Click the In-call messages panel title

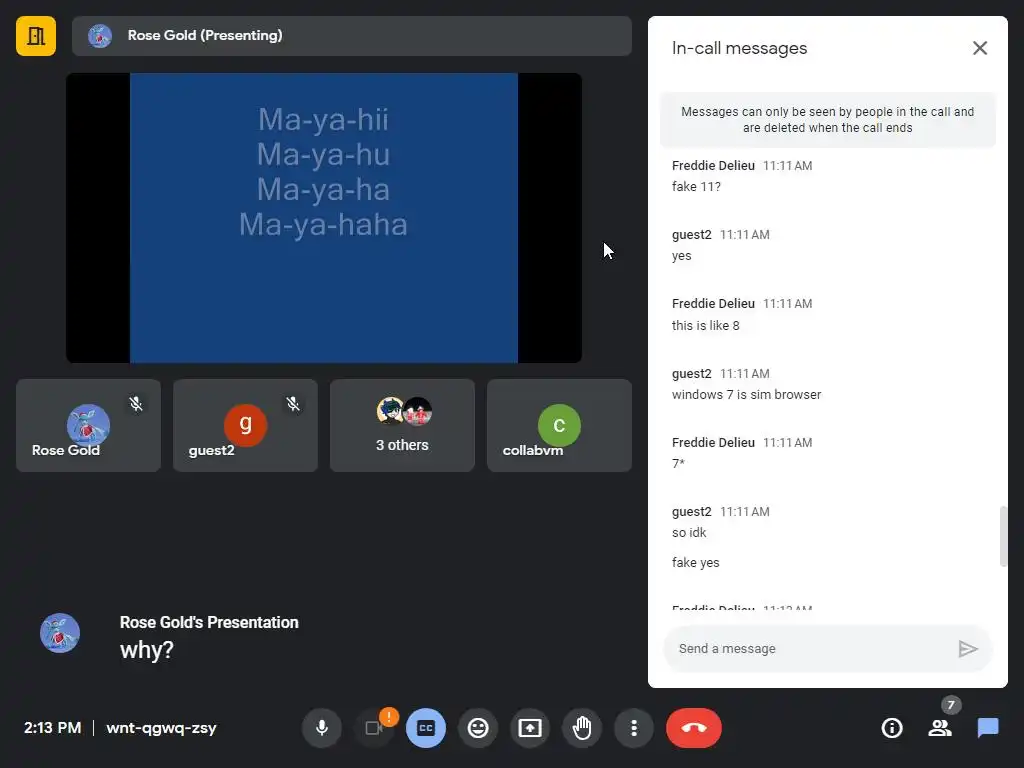tap(739, 48)
